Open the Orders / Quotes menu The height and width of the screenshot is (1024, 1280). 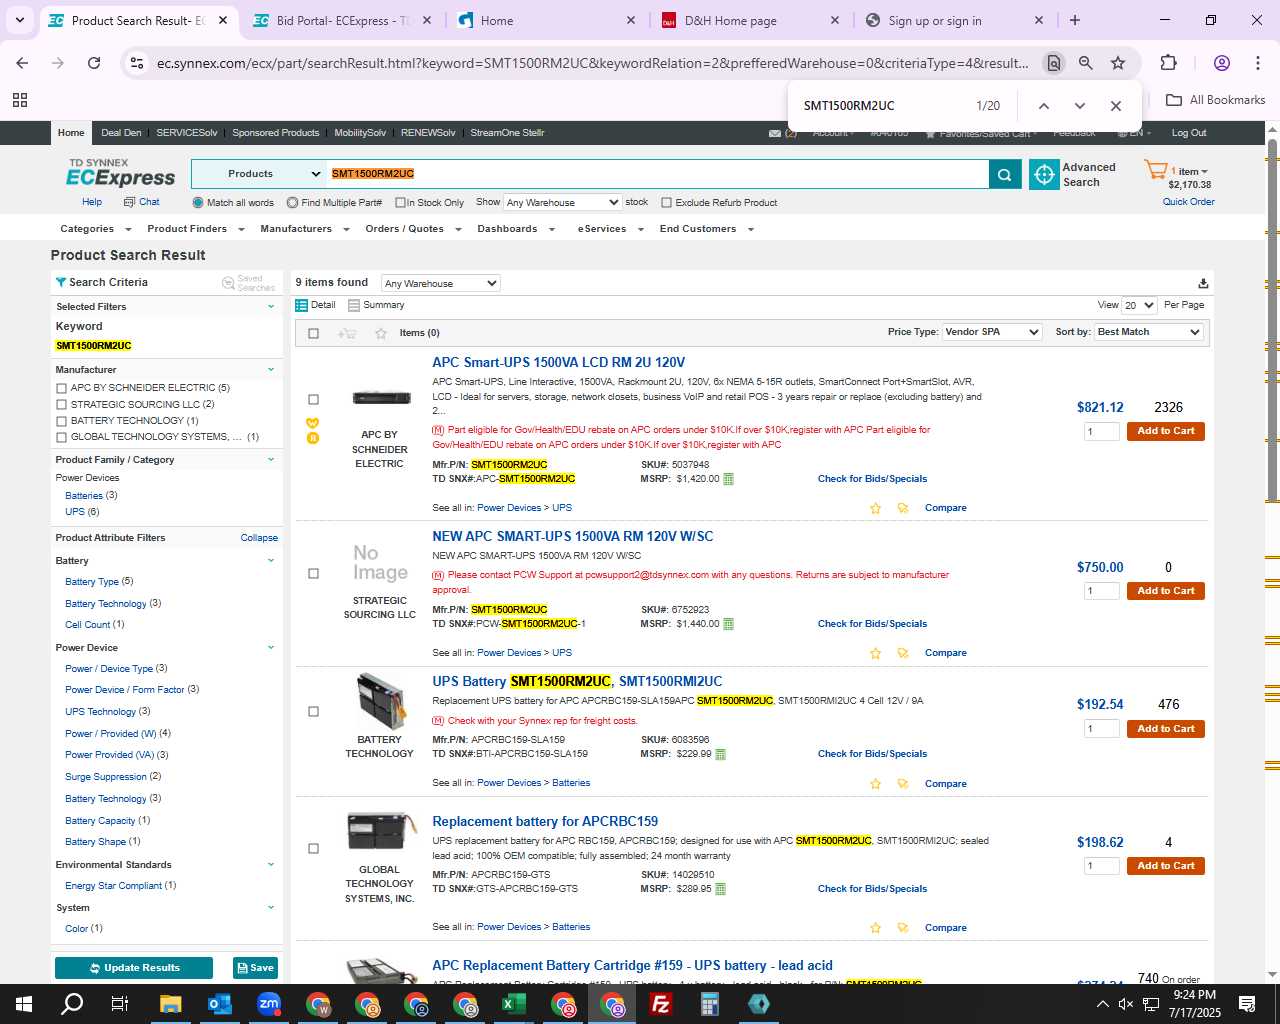tap(412, 229)
